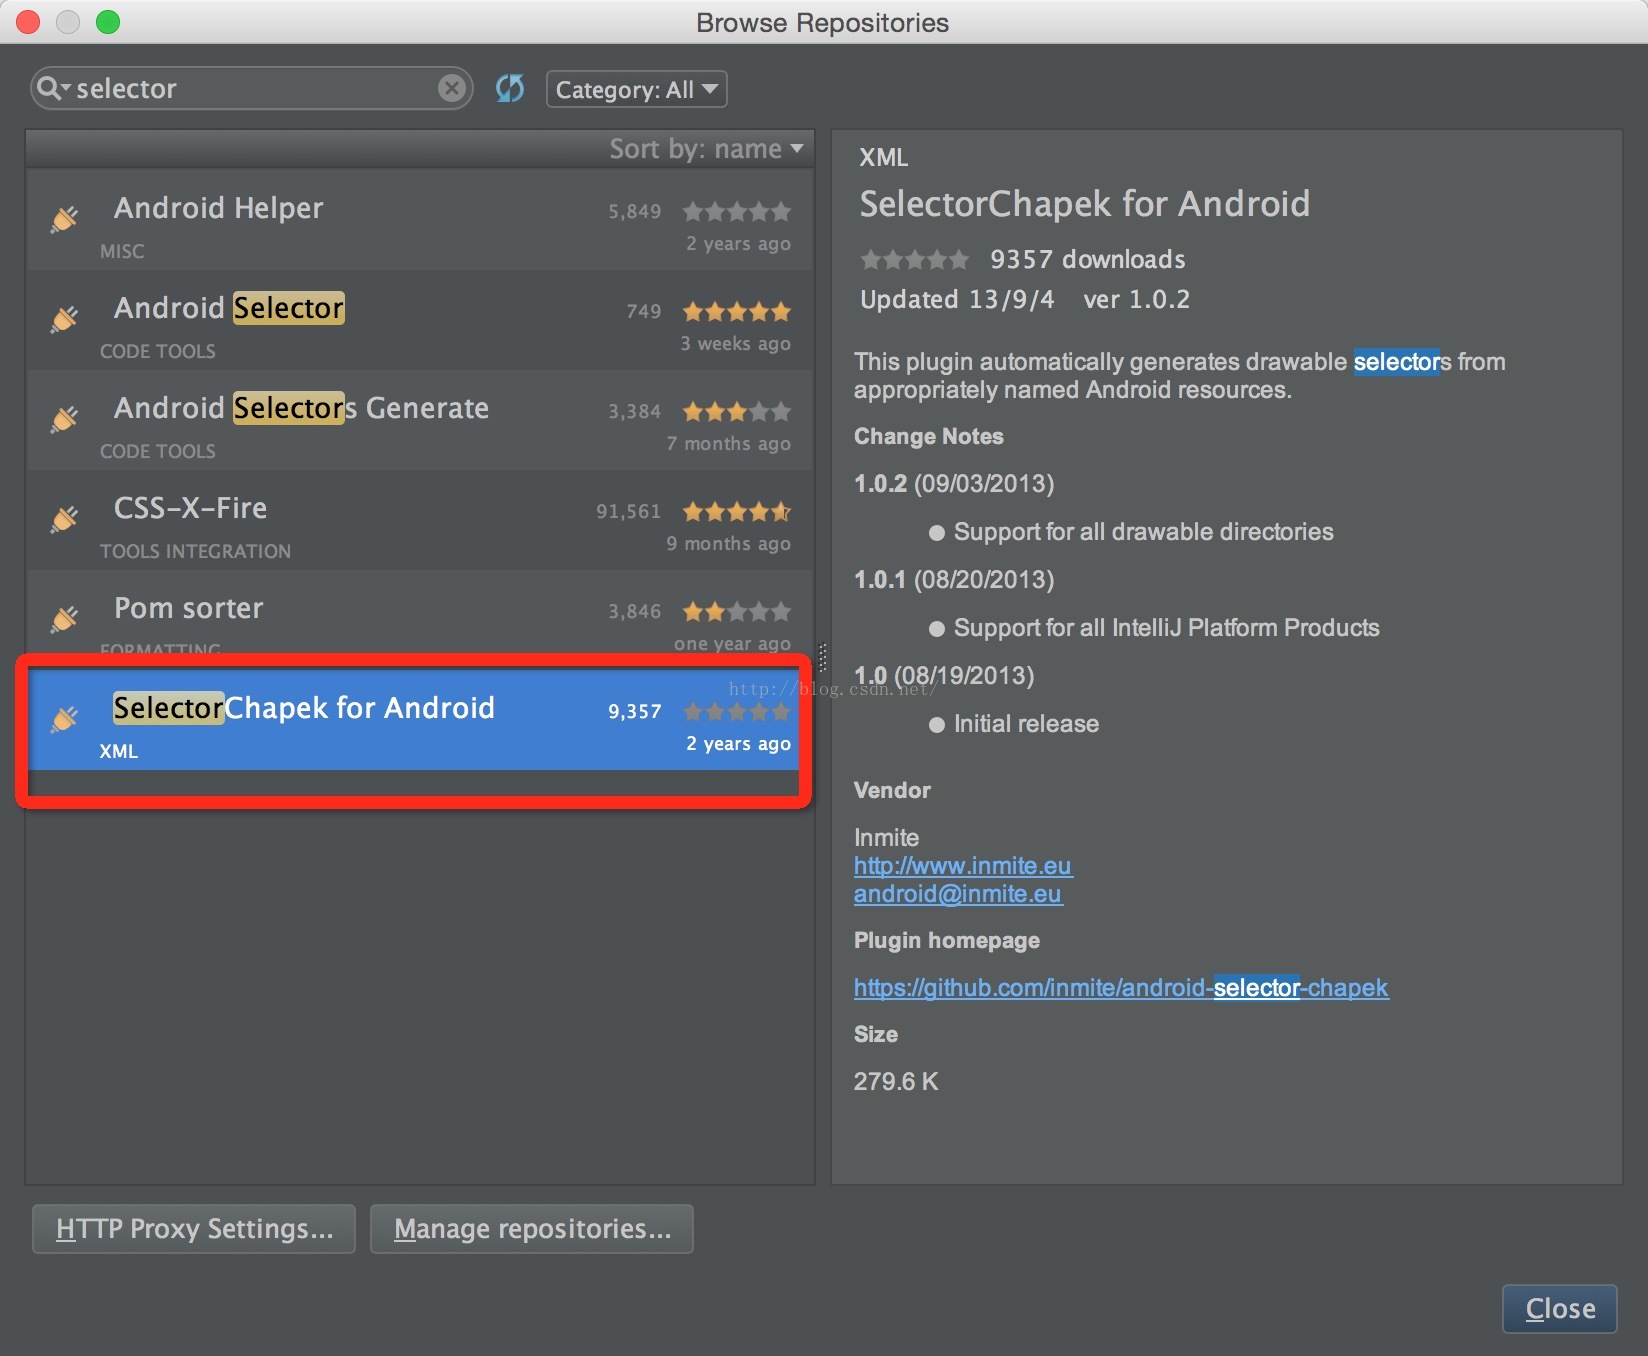Screen dimensions: 1648x1356
Task: Click Android Selector star rating
Action: coord(737,311)
